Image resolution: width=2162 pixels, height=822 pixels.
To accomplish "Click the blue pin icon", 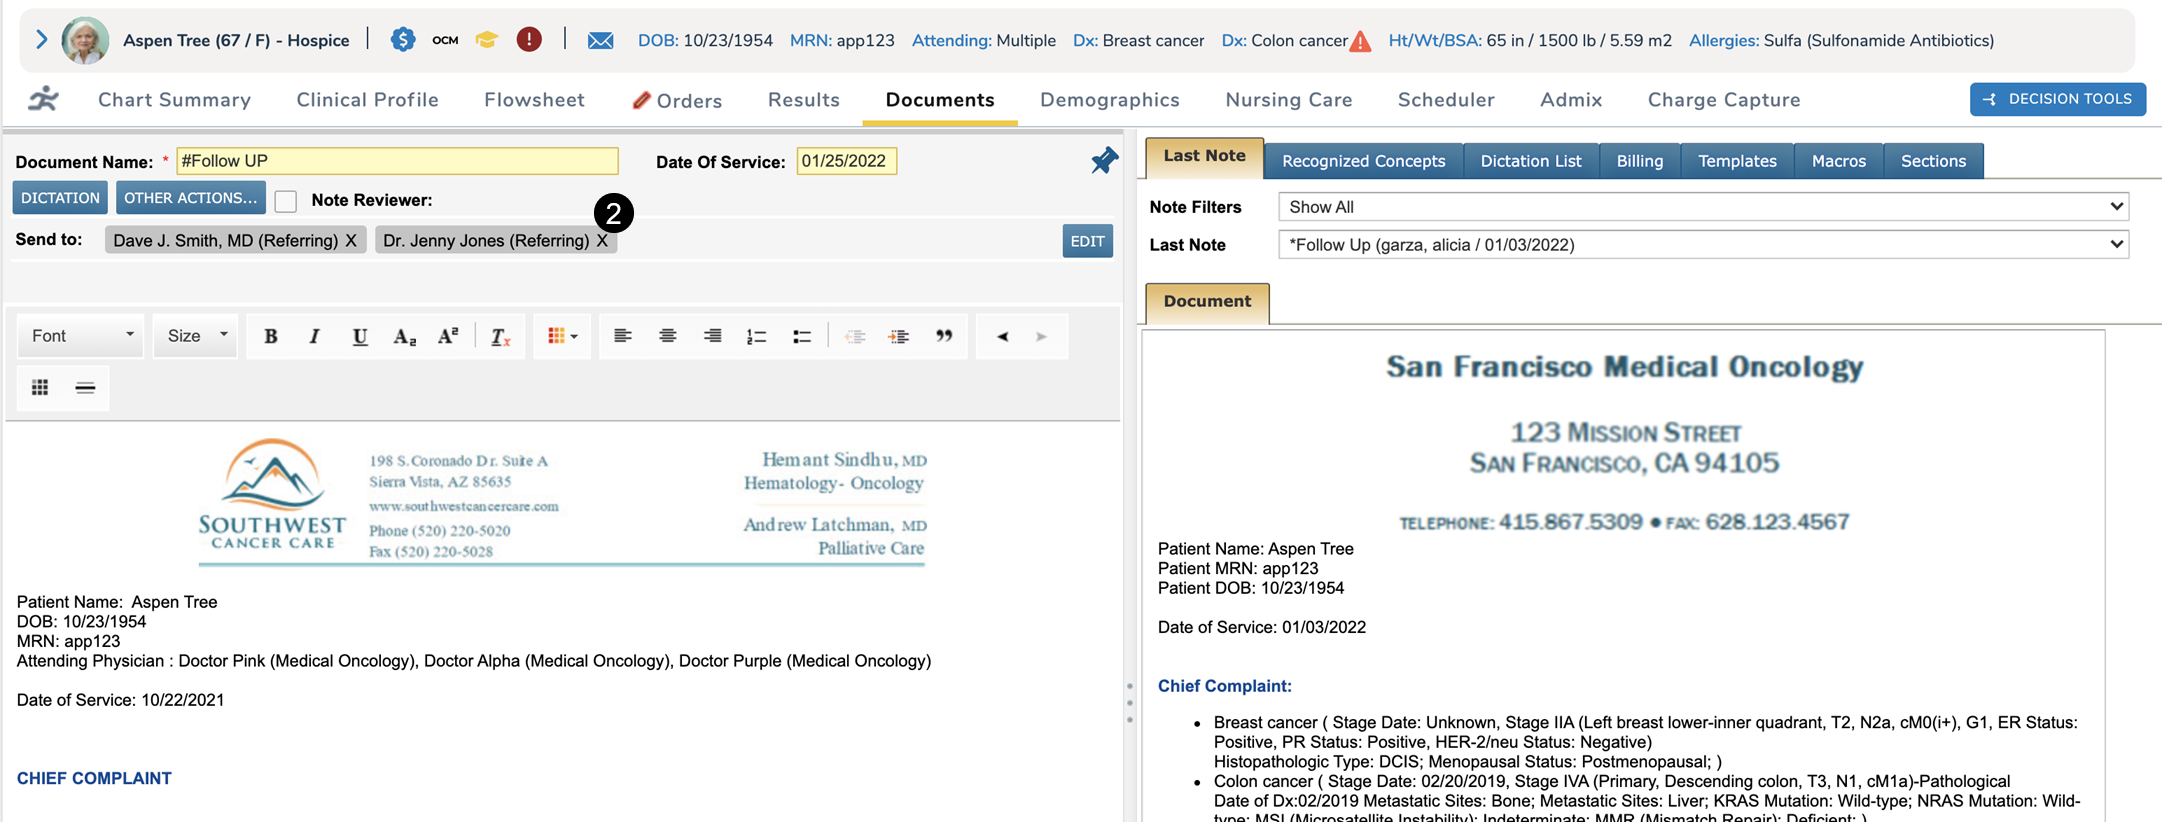I will [1103, 161].
